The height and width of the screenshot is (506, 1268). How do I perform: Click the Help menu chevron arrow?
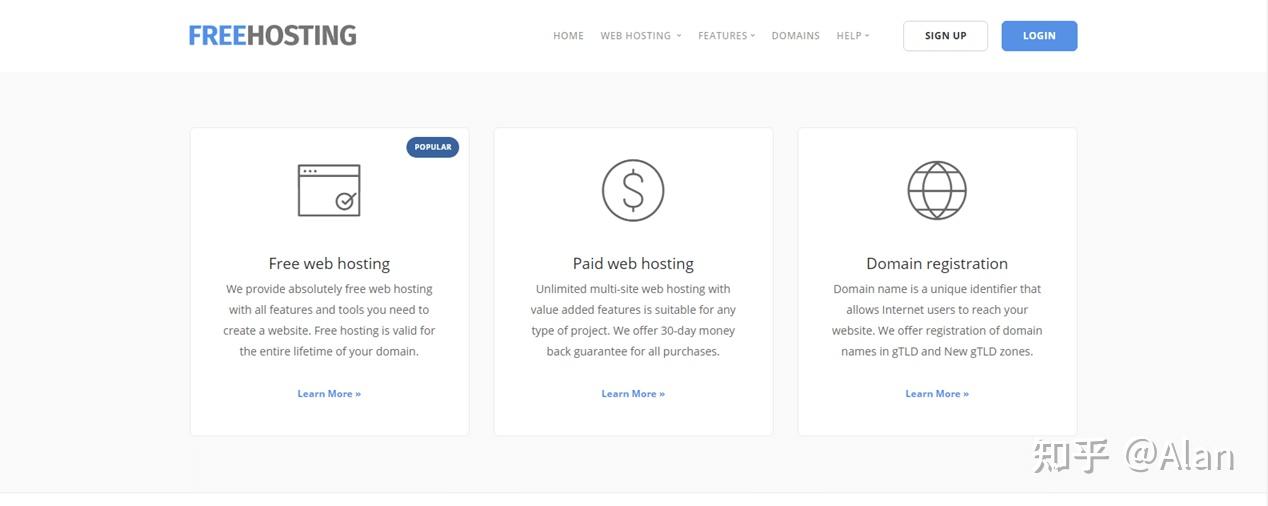tap(867, 36)
